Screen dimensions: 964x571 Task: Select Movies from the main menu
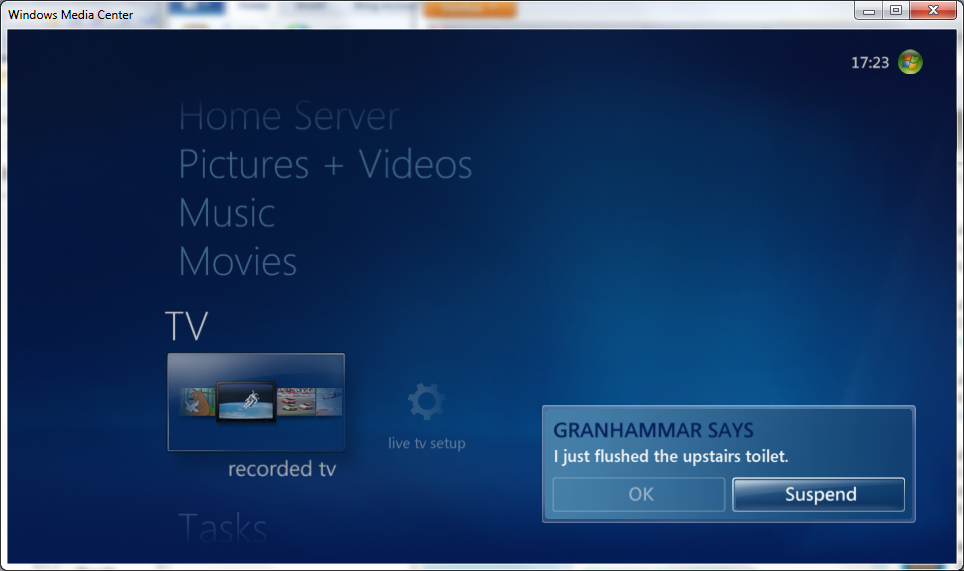238,261
